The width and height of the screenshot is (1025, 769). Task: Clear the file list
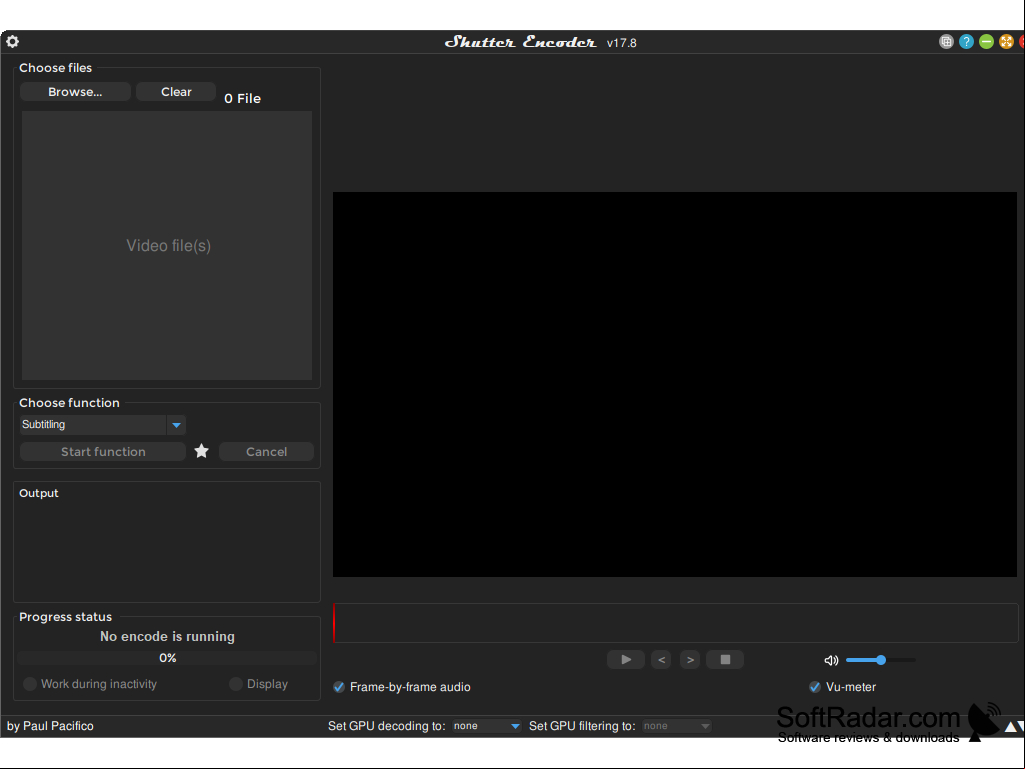tap(176, 92)
